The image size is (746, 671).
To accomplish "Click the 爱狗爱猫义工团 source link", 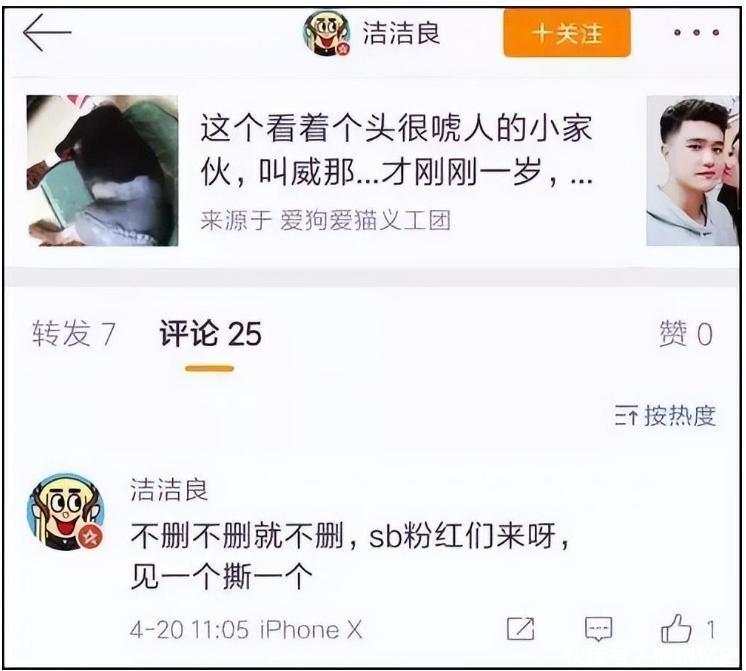I will point(365,220).
